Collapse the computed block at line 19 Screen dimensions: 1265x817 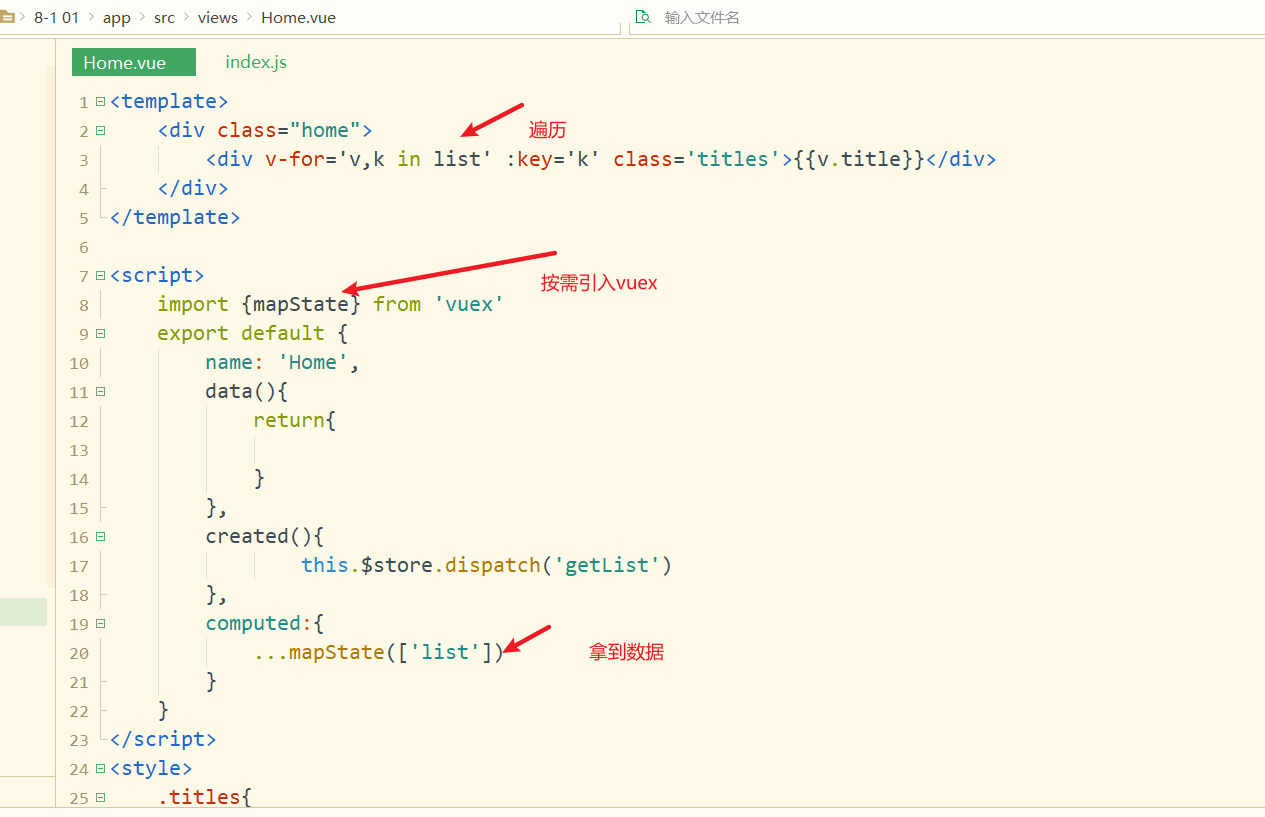click(100, 624)
